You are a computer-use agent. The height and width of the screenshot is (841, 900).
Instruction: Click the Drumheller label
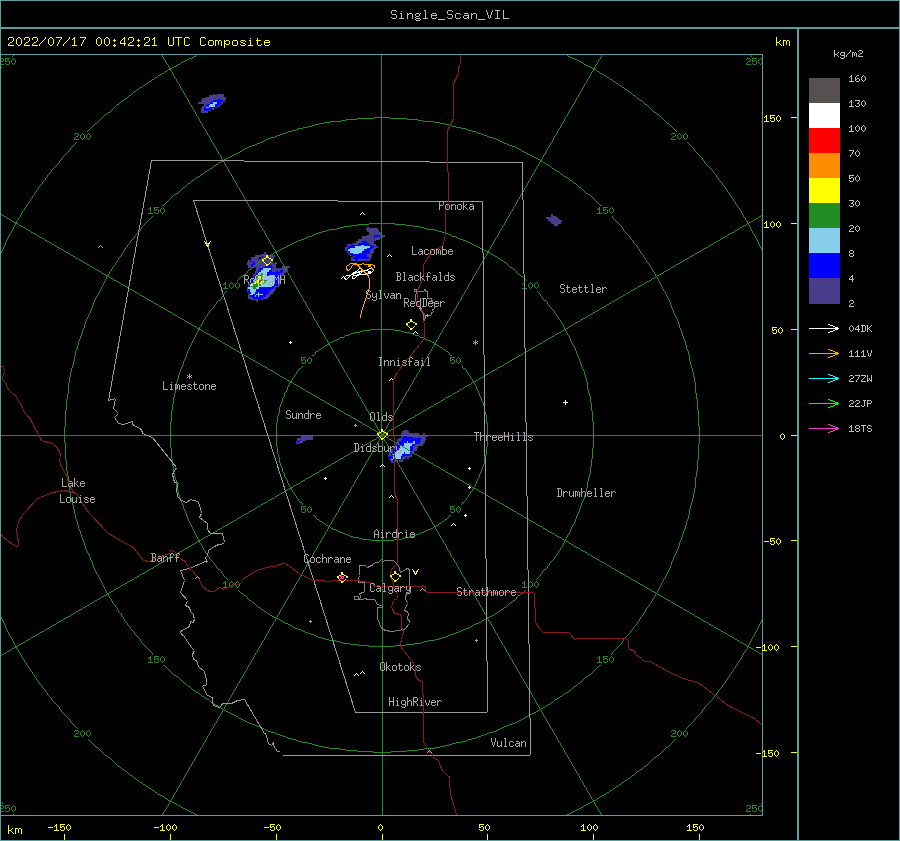tap(586, 493)
